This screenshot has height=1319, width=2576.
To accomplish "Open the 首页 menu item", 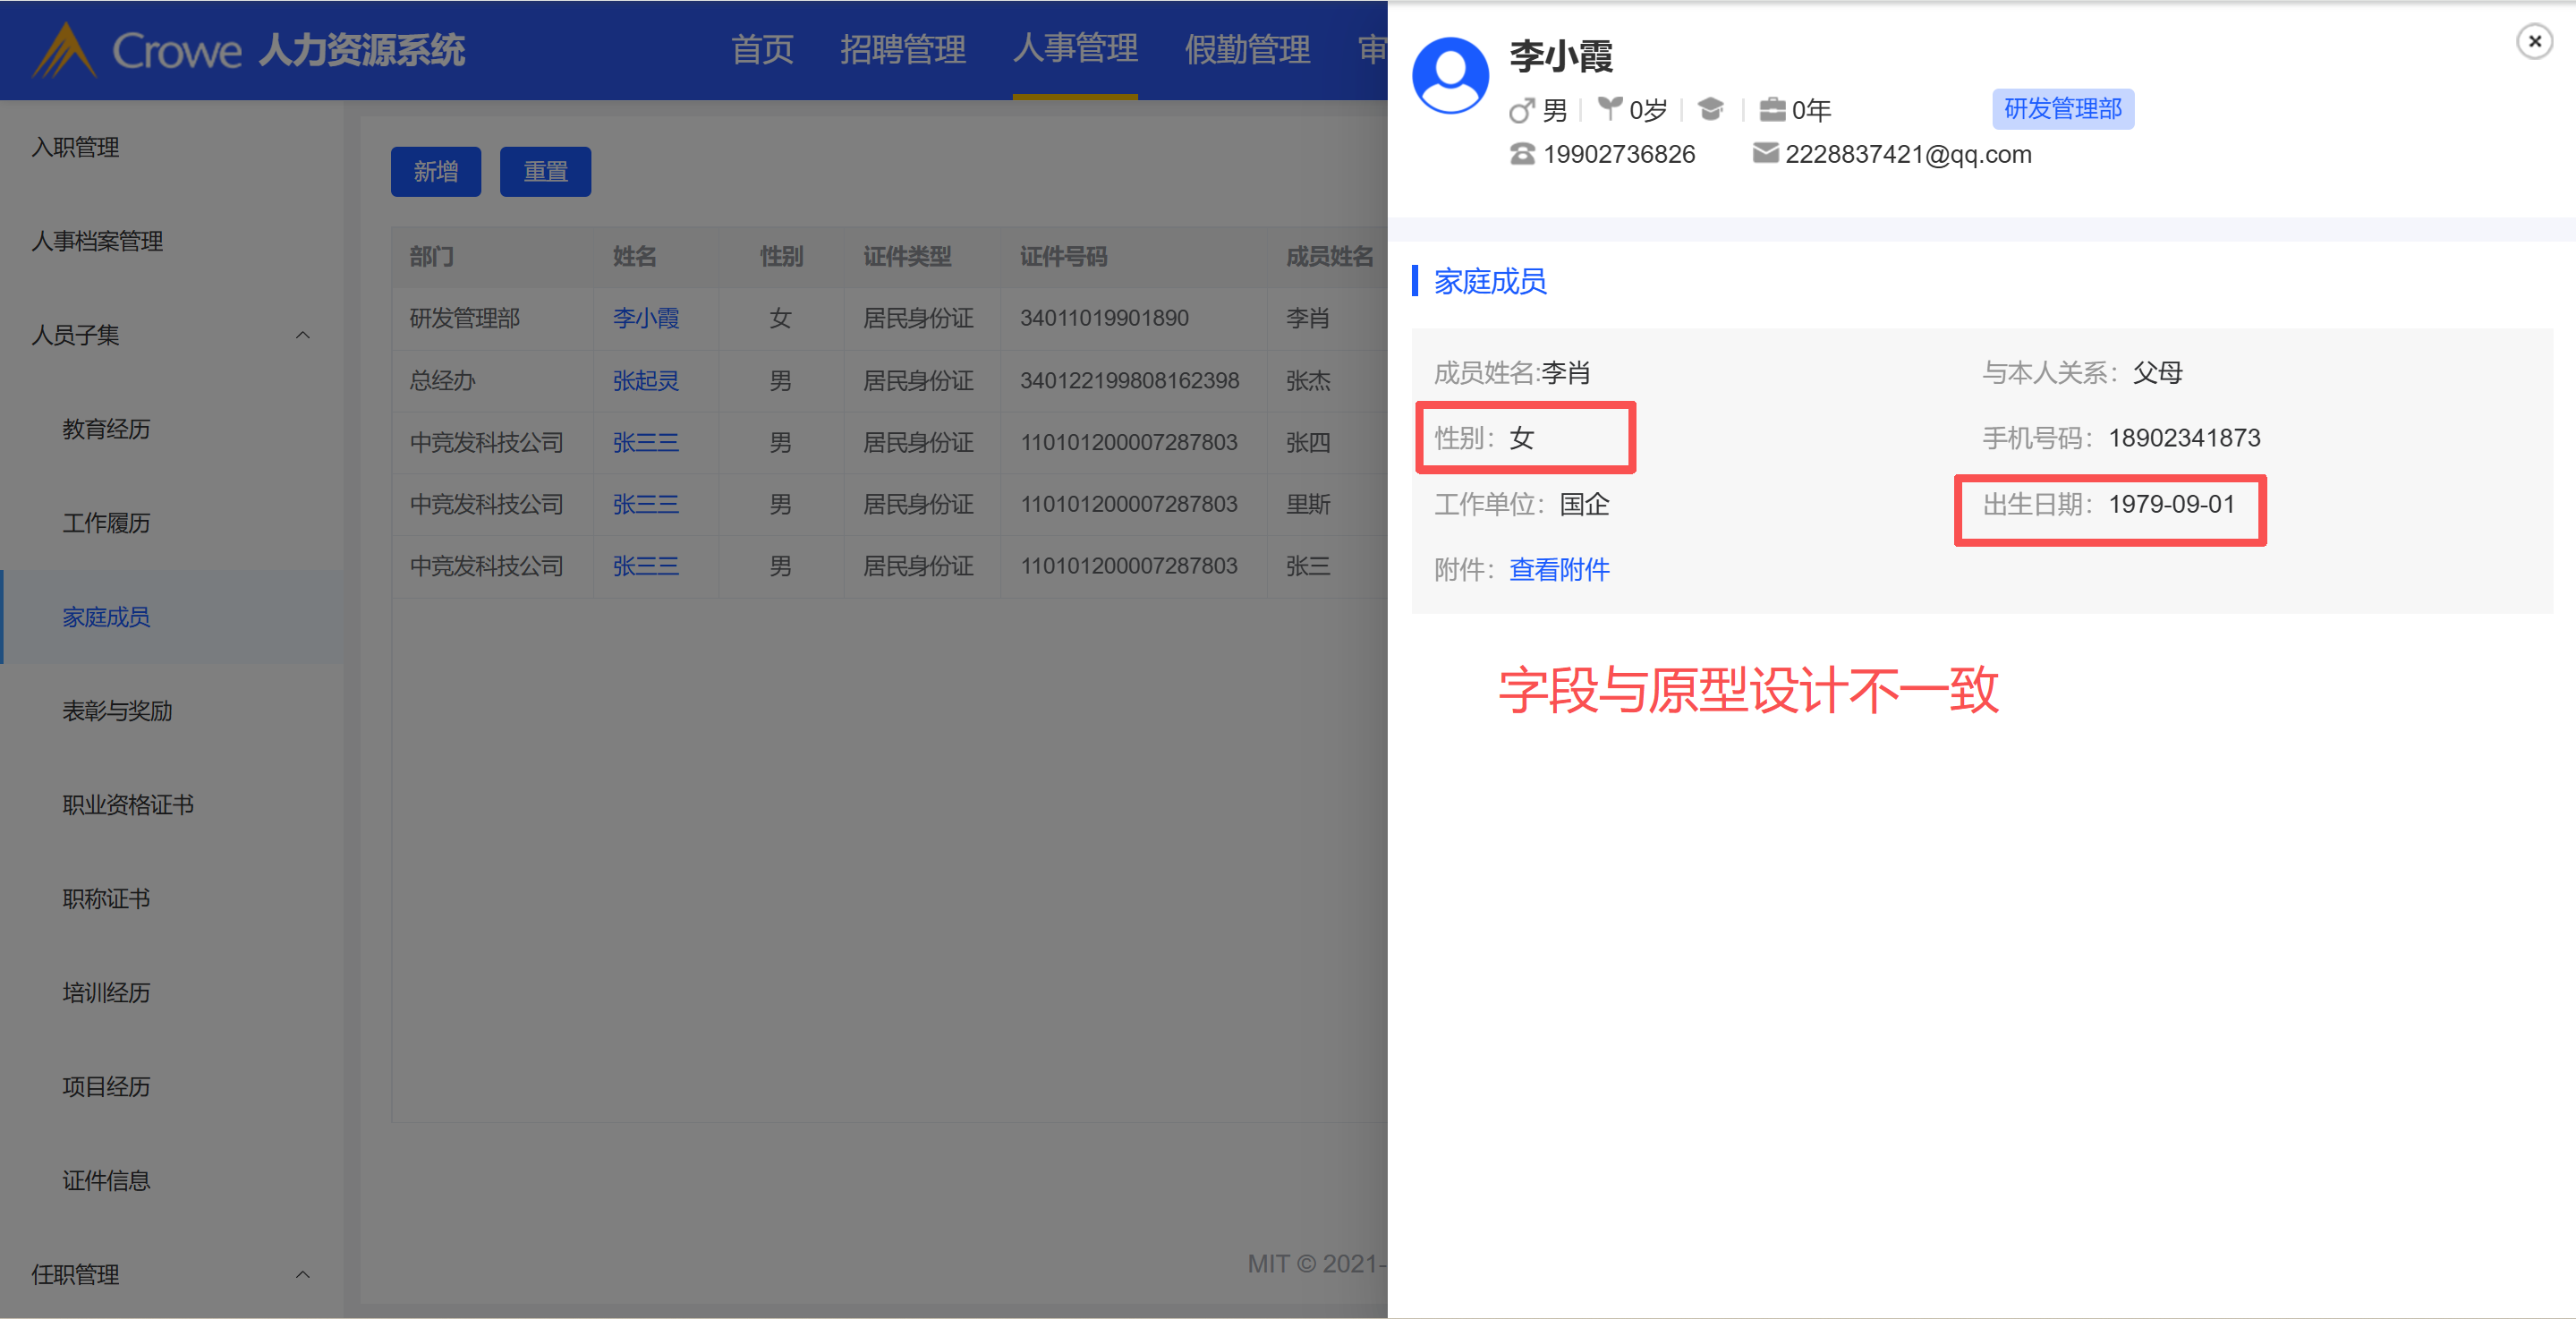I will coord(762,50).
